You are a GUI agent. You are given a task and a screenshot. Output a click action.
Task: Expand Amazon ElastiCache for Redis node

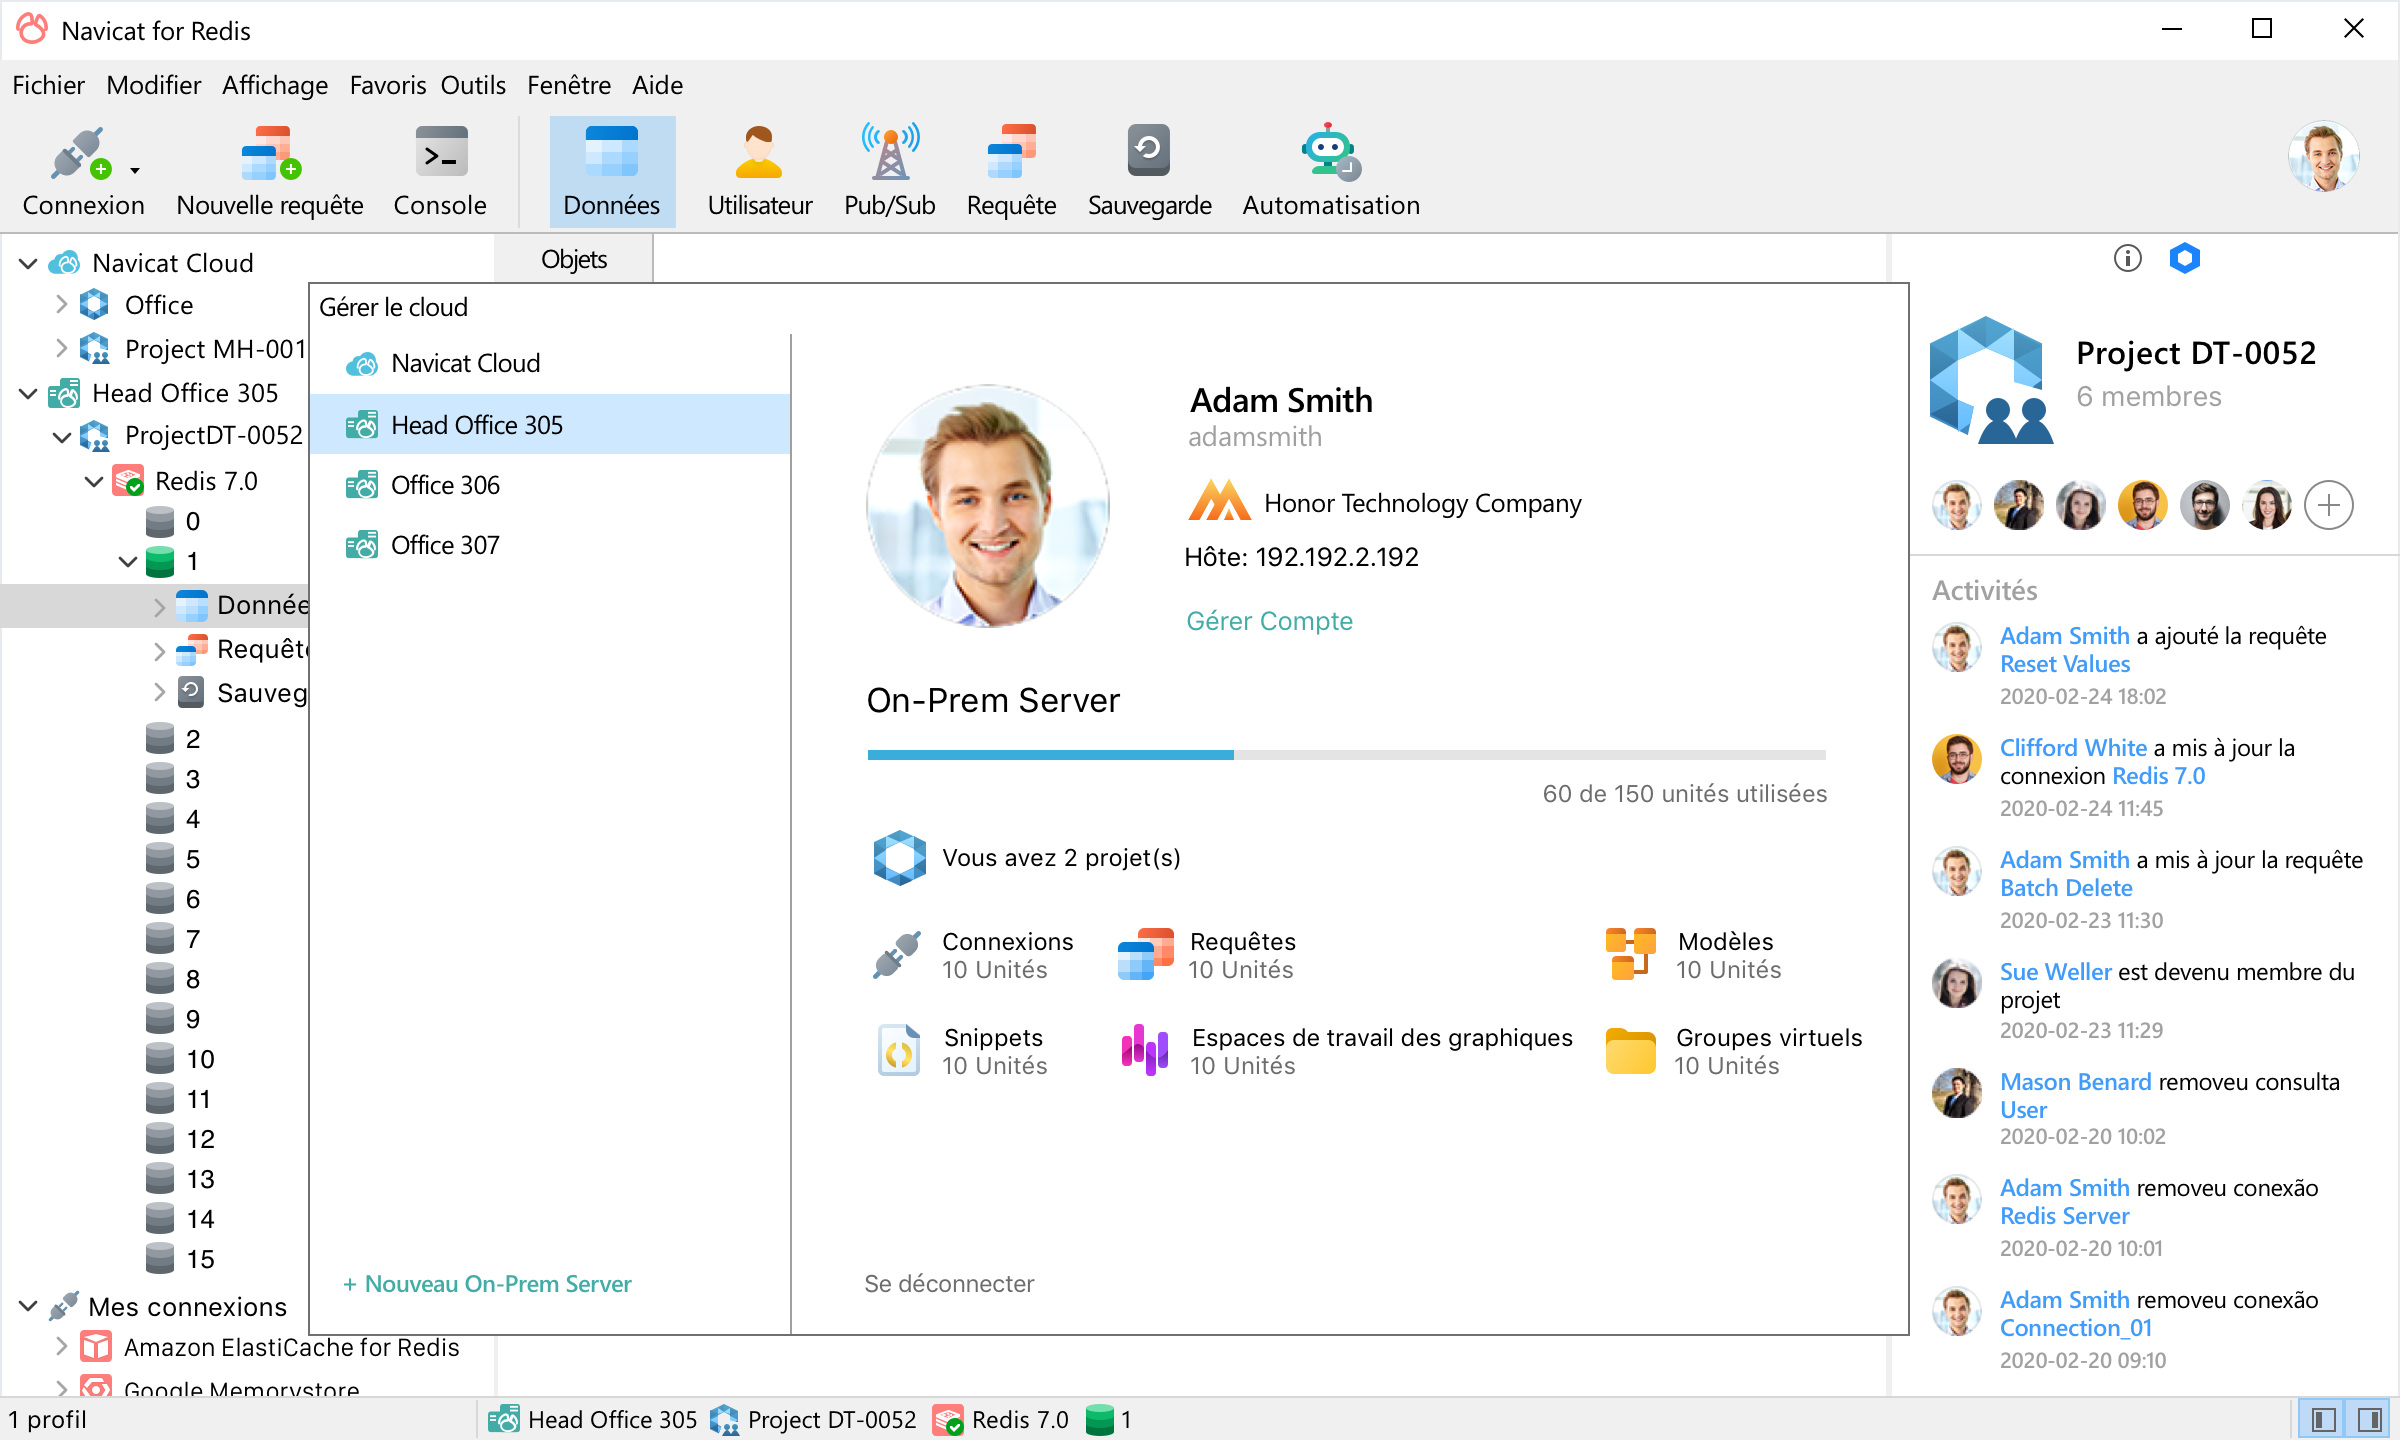click(61, 1347)
